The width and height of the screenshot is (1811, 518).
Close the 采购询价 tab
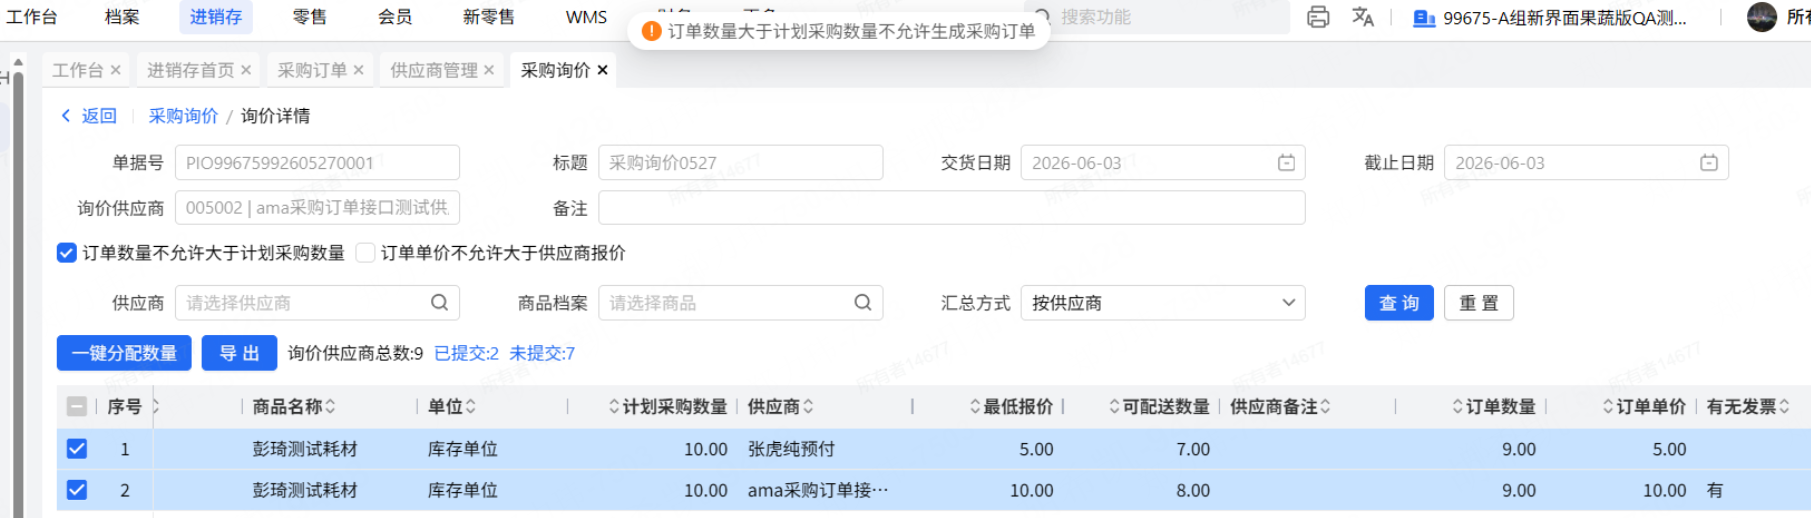(x=602, y=70)
